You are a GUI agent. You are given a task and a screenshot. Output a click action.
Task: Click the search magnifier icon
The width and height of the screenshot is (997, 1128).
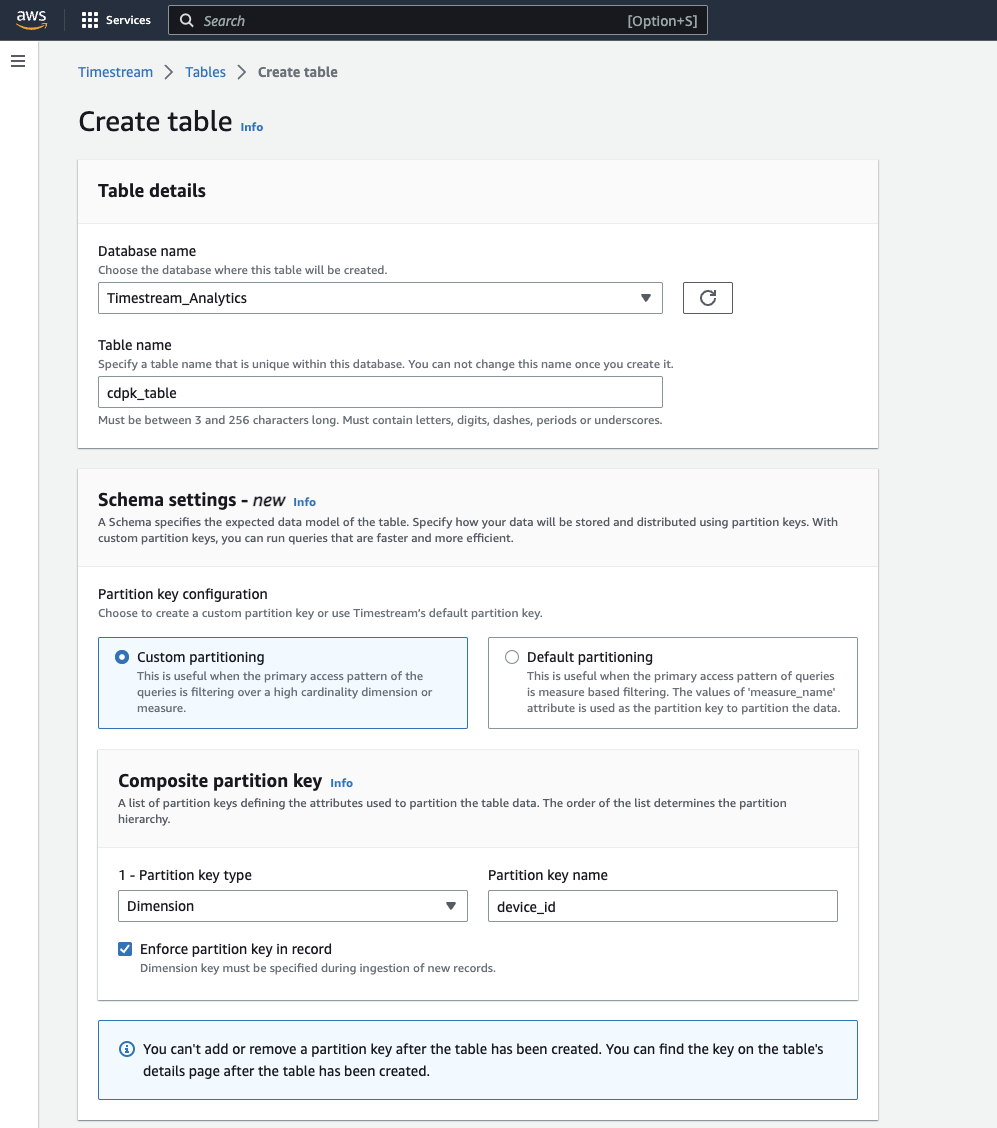click(x=187, y=20)
